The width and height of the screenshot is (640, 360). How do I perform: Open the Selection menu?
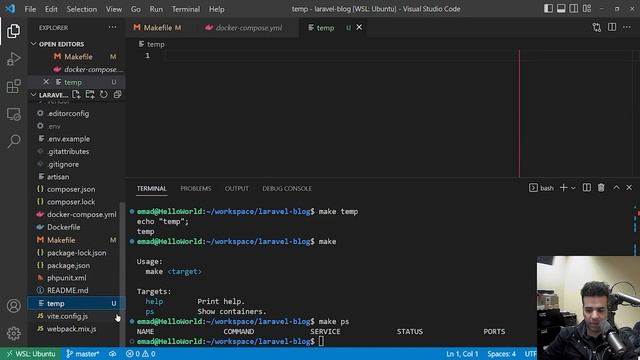82,9
